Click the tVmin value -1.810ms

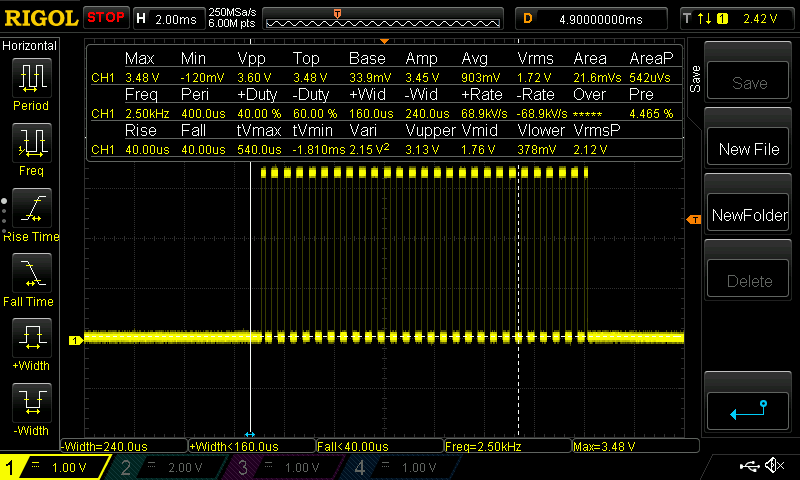[319, 150]
